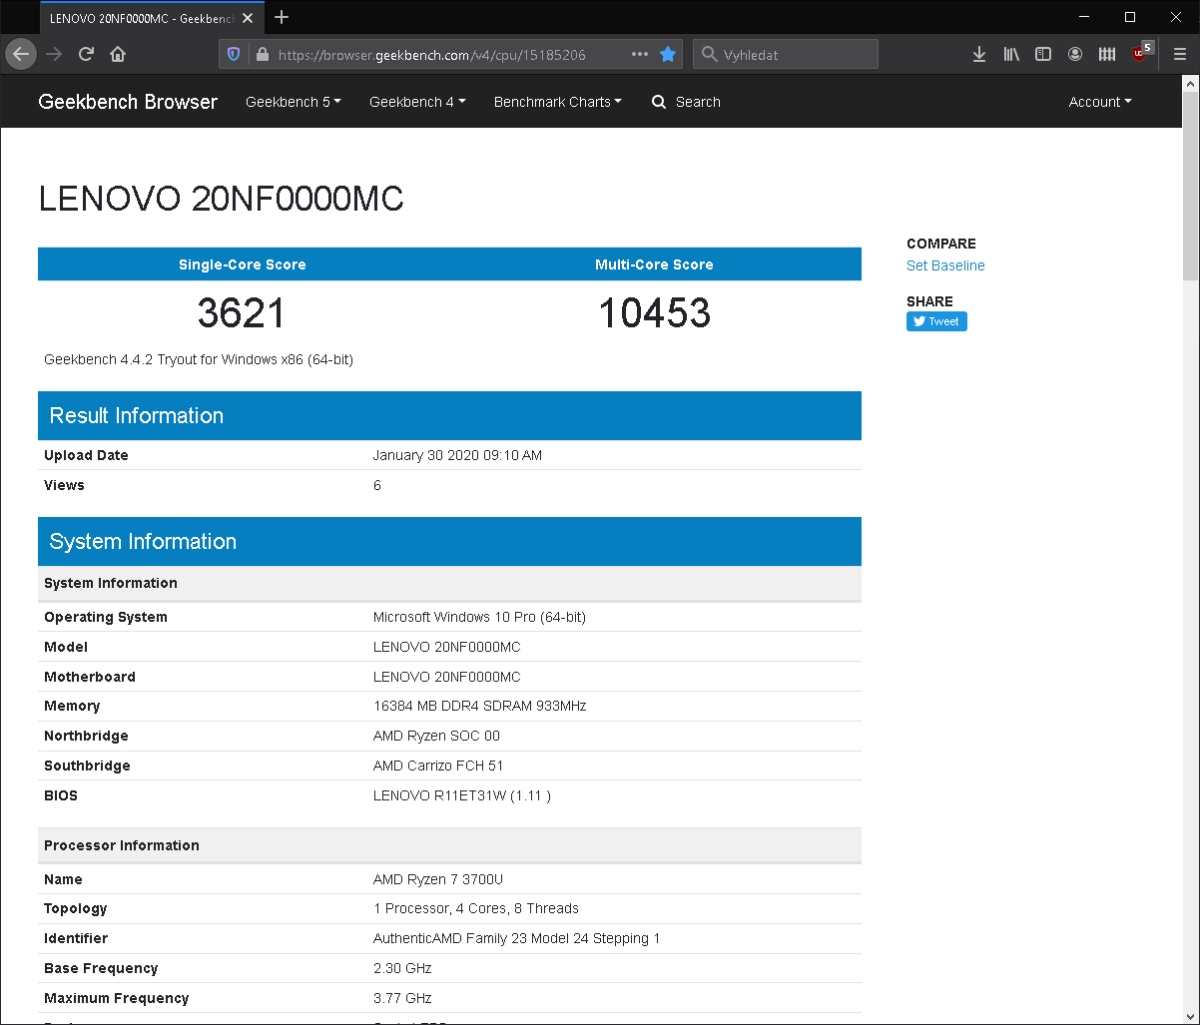
Task: Reload the page with the refresh icon
Action: point(86,54)
